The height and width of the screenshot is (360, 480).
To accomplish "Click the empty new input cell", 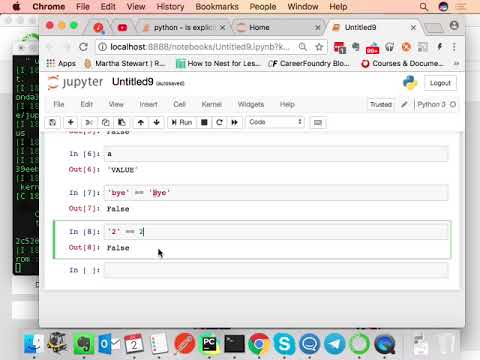I will (276, 270).
